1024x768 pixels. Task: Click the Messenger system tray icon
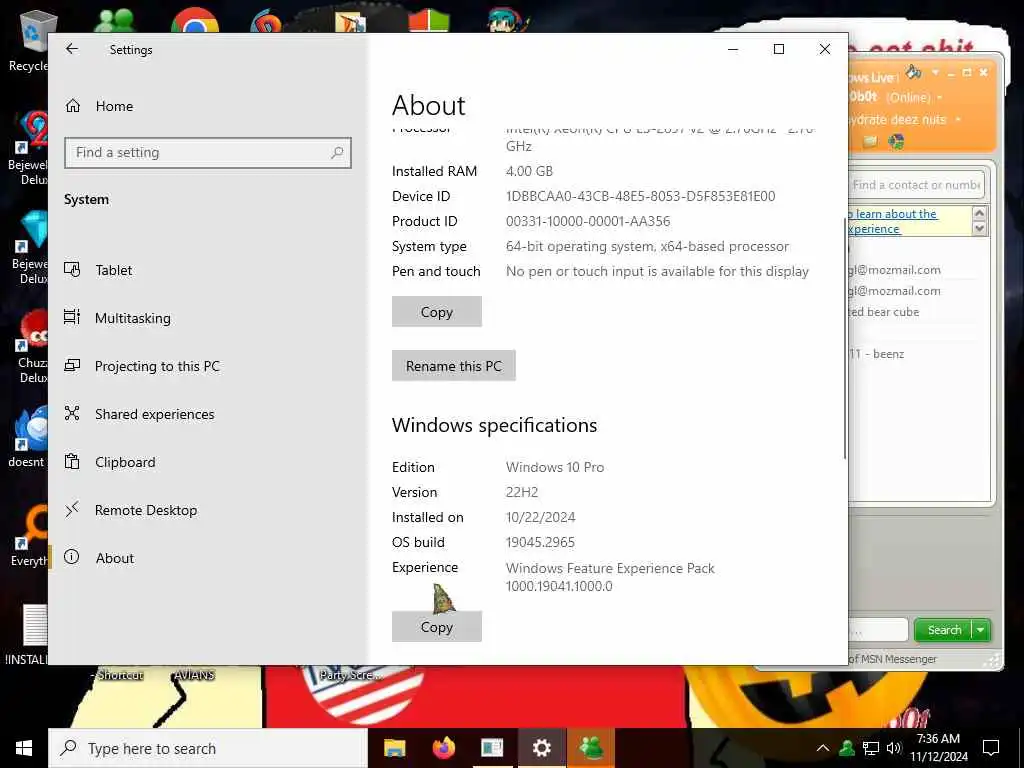point(847,748)
